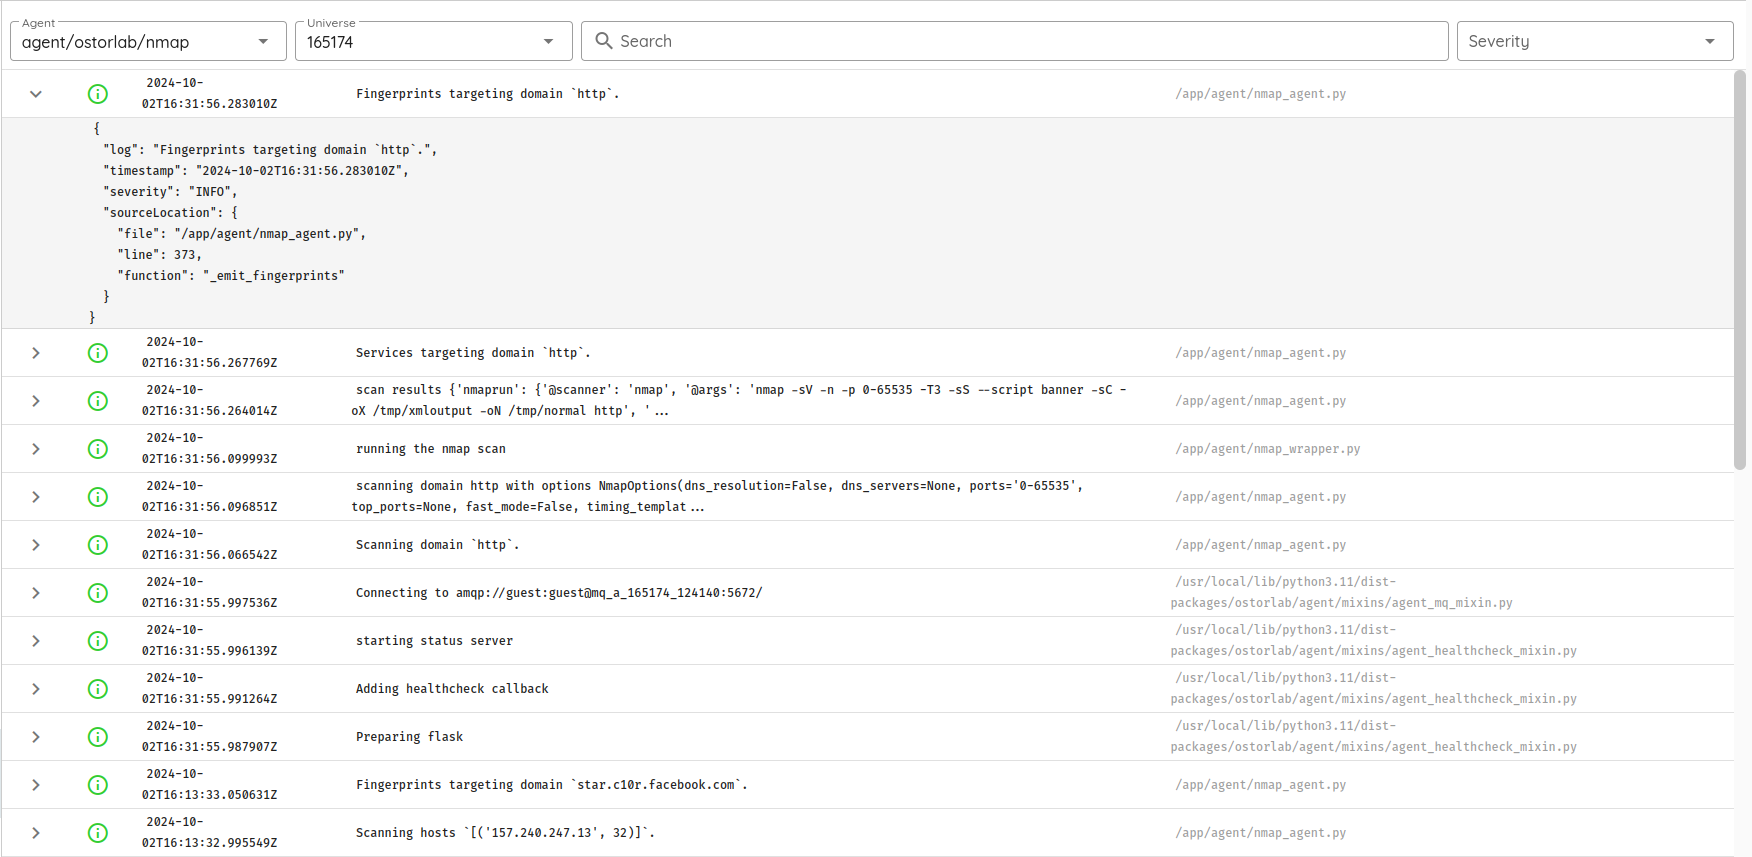Expand the 'starting status server' entry
Viewport: 1752px width, 857px height.
[36, 641]
